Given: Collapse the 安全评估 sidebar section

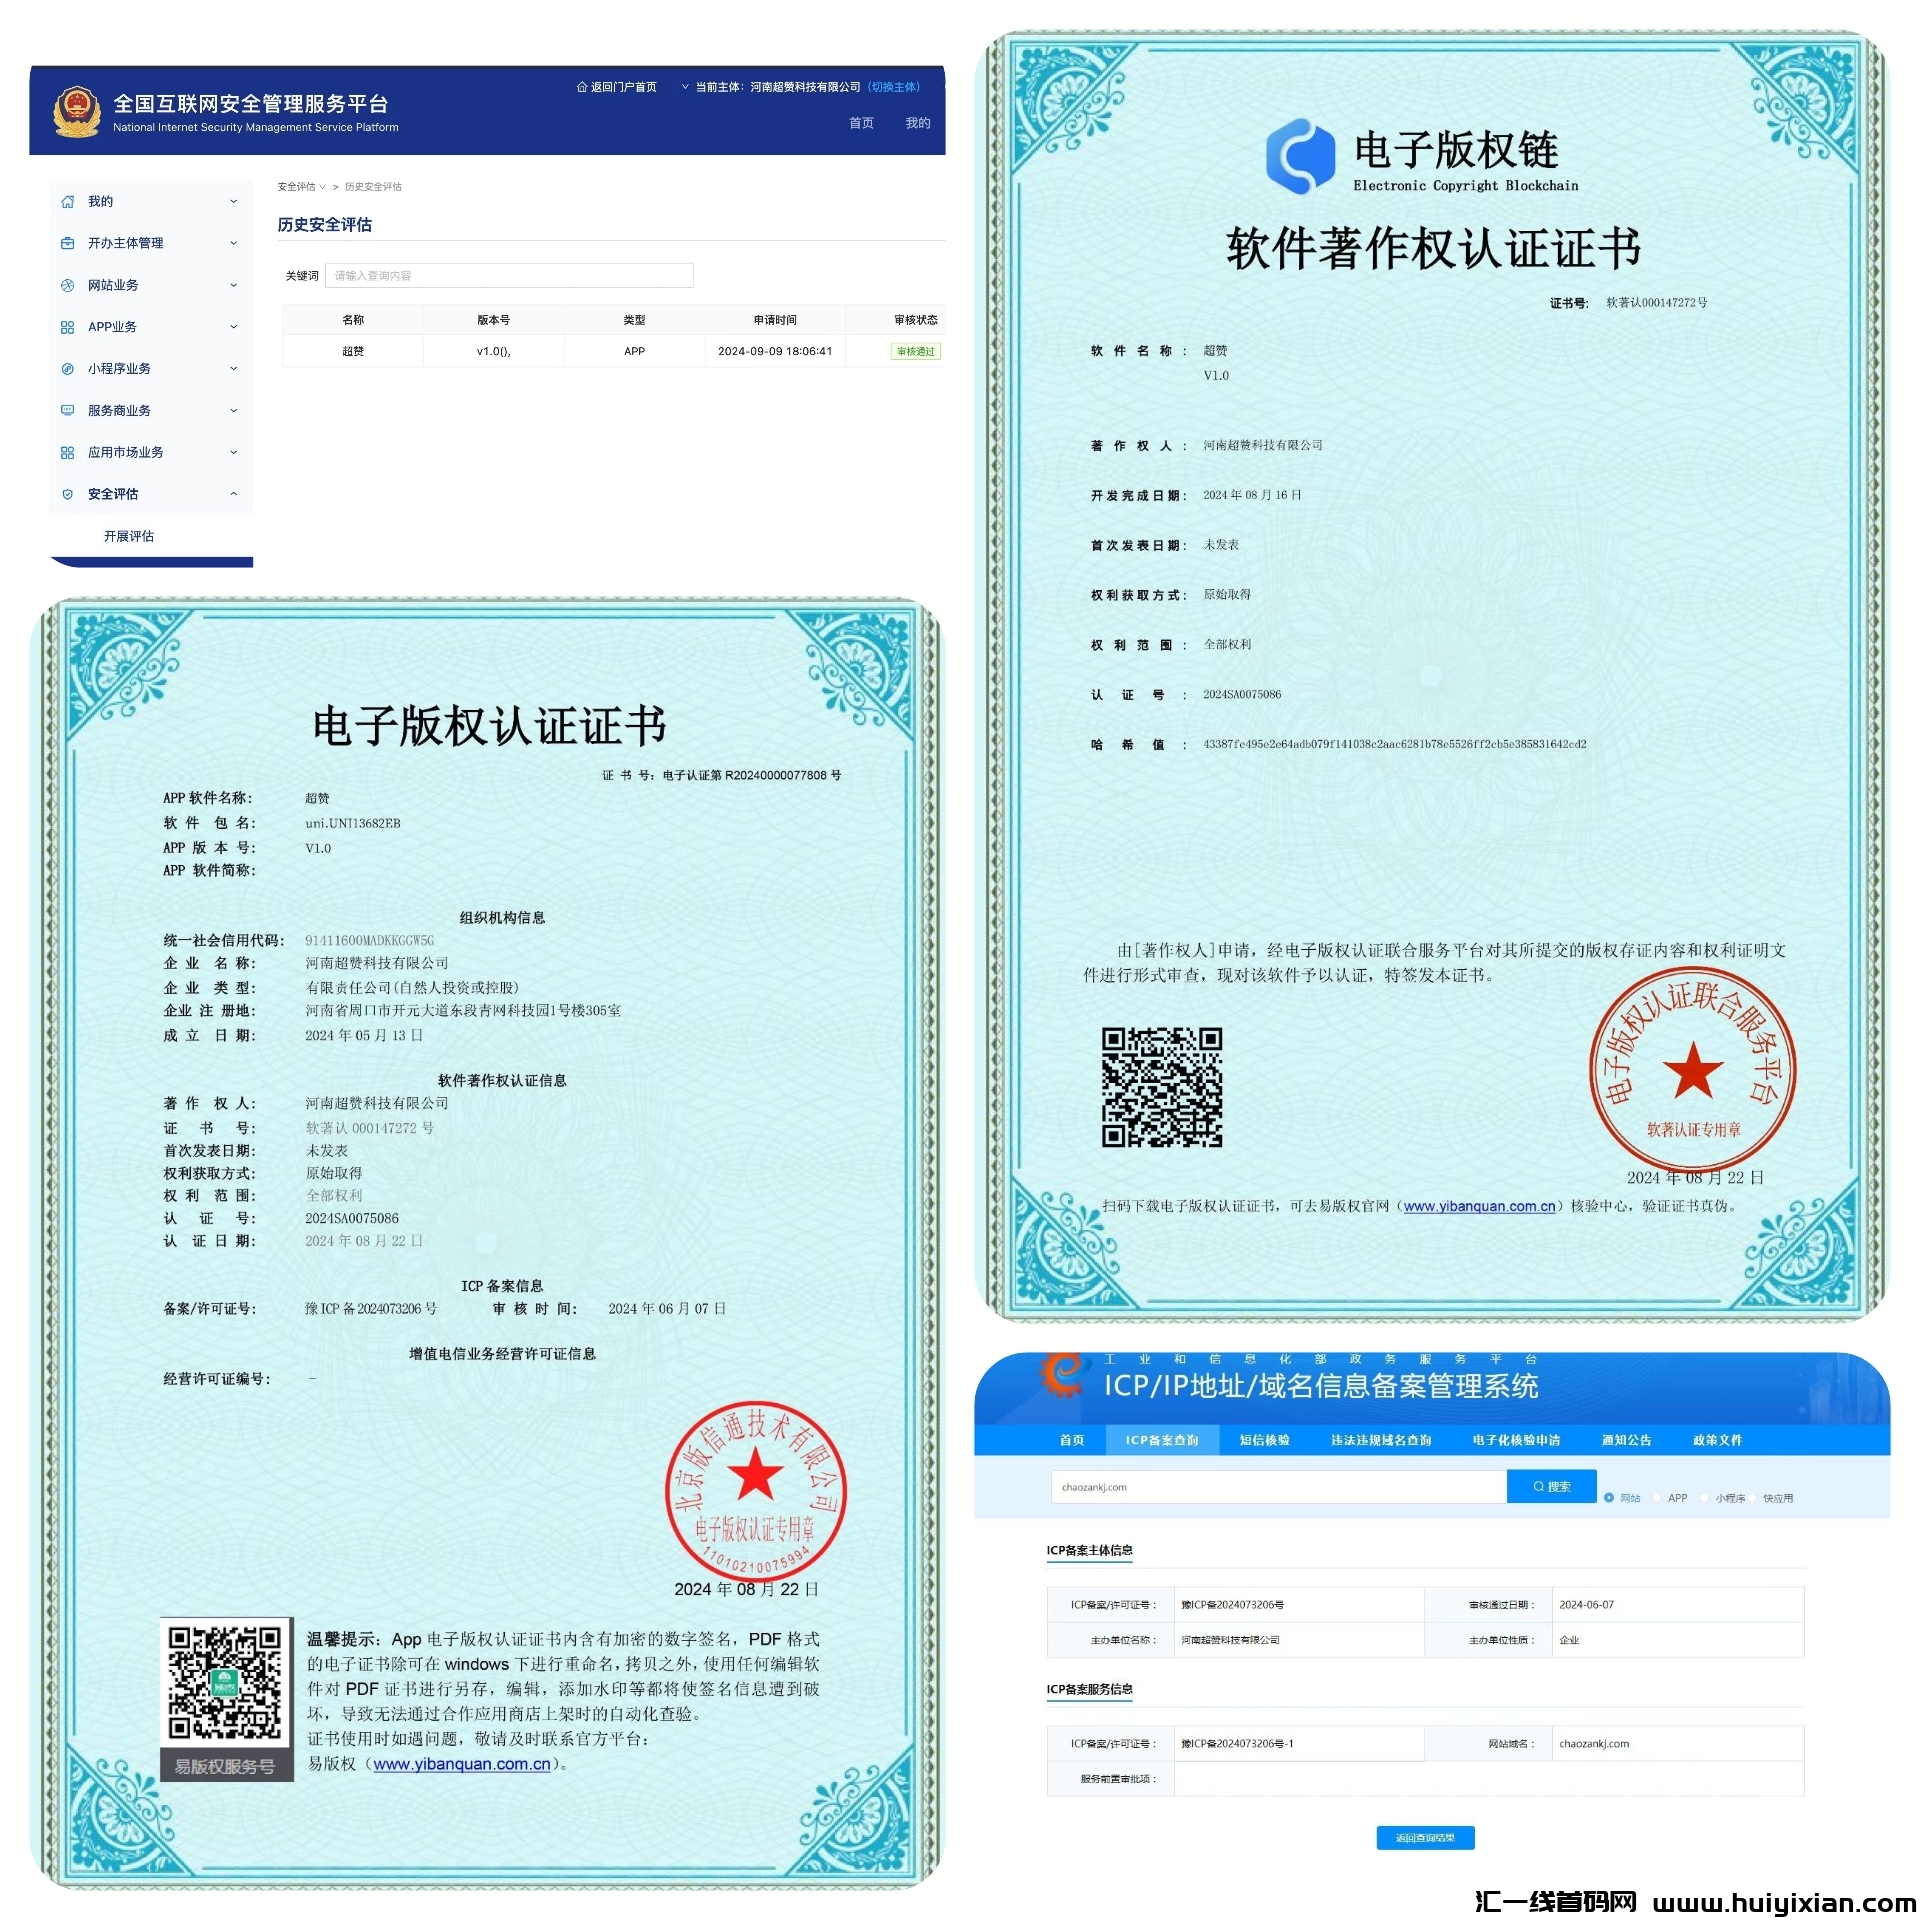Looking at the screenshot, I should coord(233,494).
